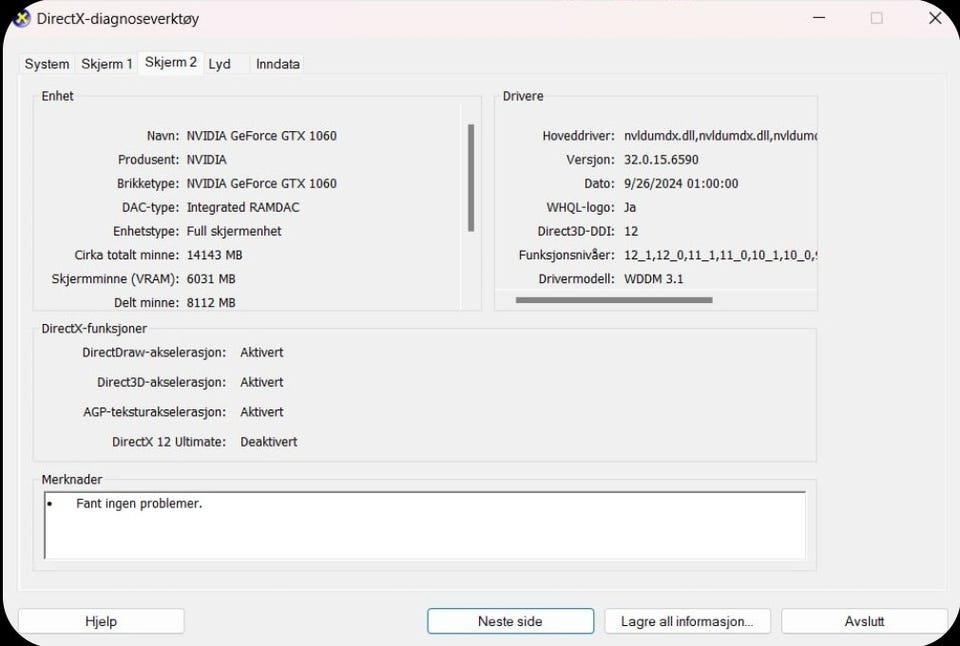Click the Drivere panel horizontal scrollbar
The width and height of the screenshot is (960, 646).
(614, 300)
